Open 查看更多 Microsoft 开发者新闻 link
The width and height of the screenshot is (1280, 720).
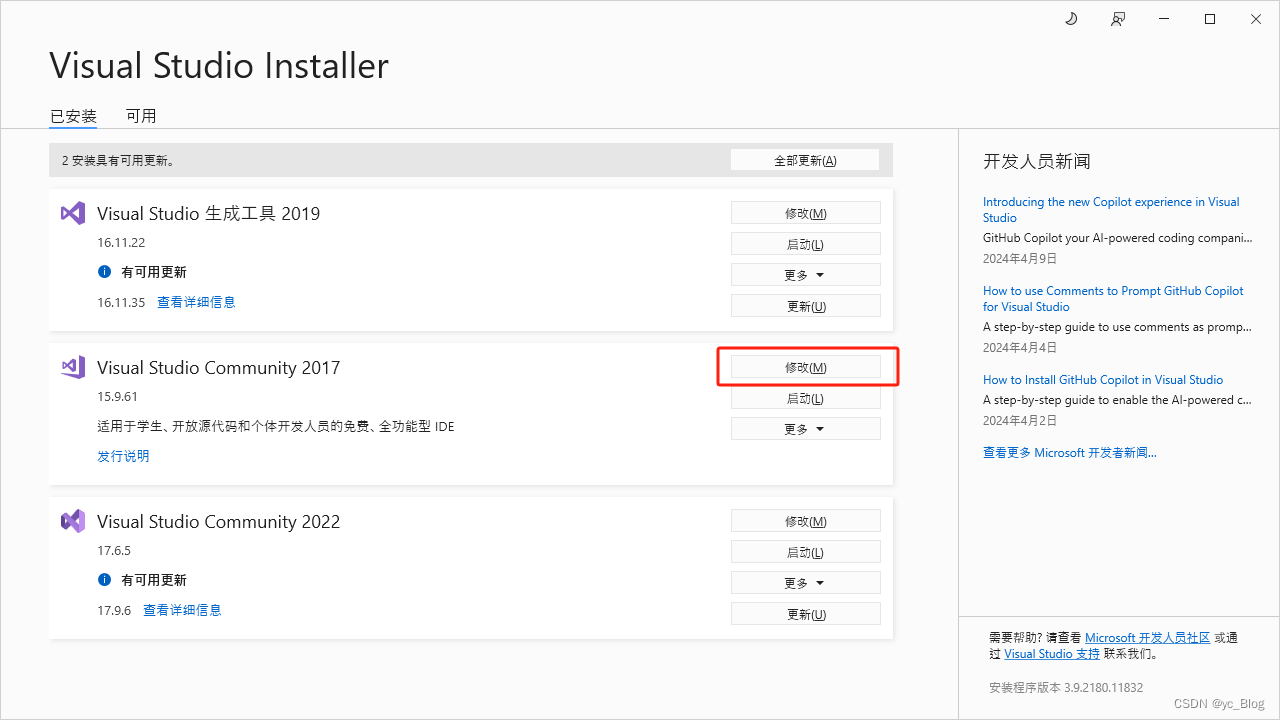coord(1070,453)
